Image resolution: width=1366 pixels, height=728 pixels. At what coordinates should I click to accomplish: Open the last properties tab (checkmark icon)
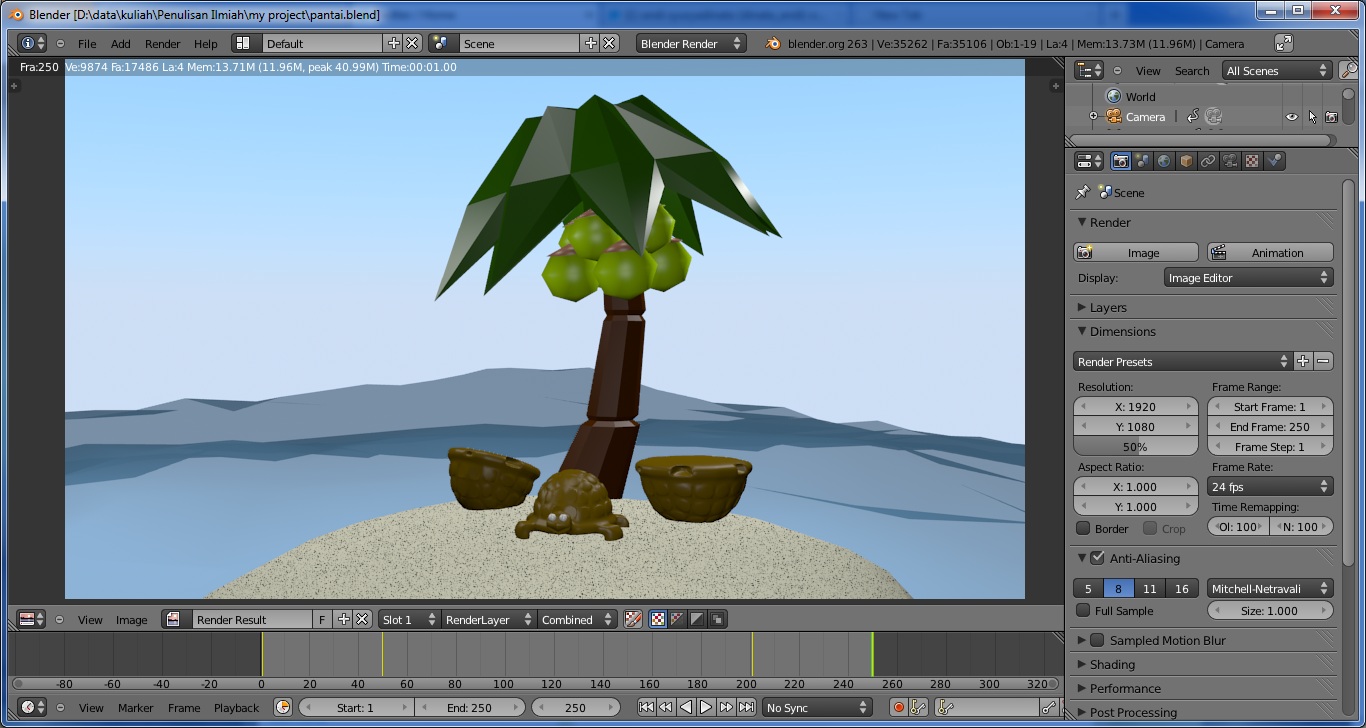tap(1274, 161)
